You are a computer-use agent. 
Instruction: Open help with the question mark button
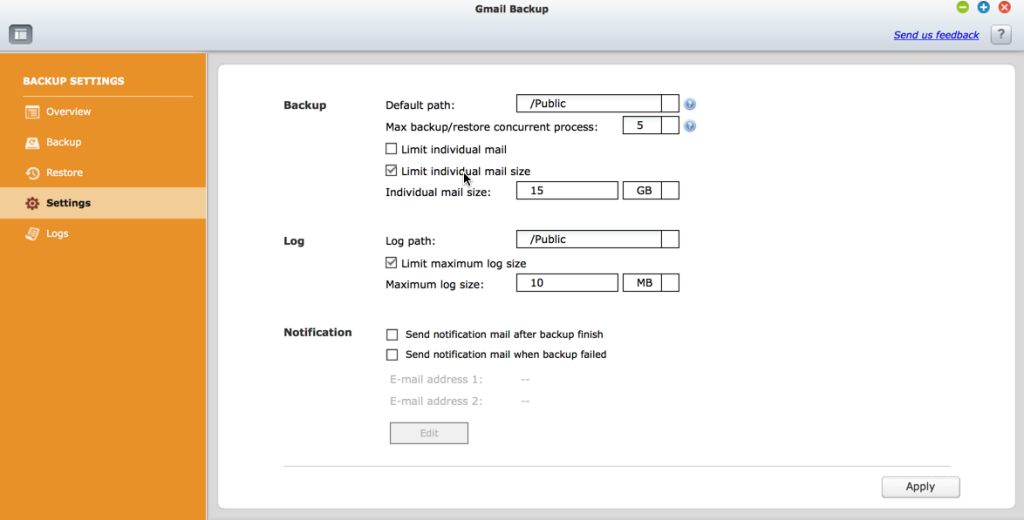1001,35
